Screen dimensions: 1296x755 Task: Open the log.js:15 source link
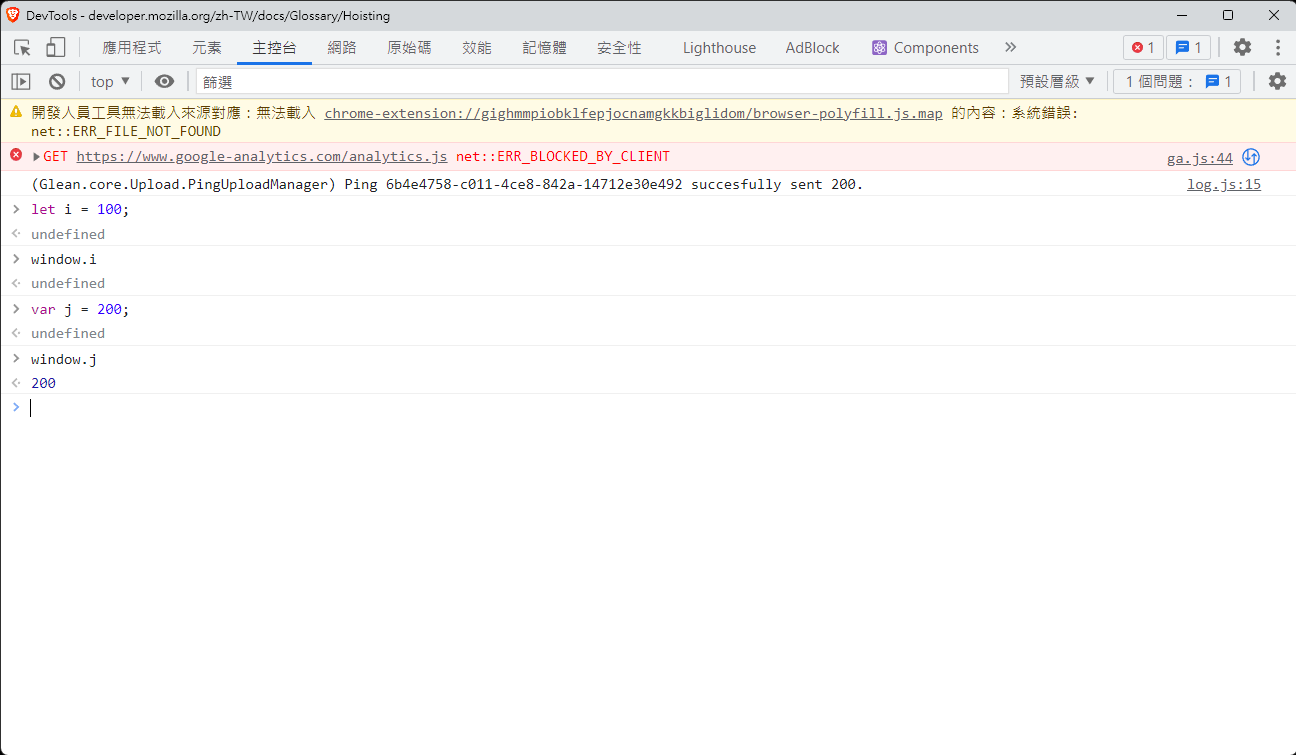click(x=1223, y=183)
